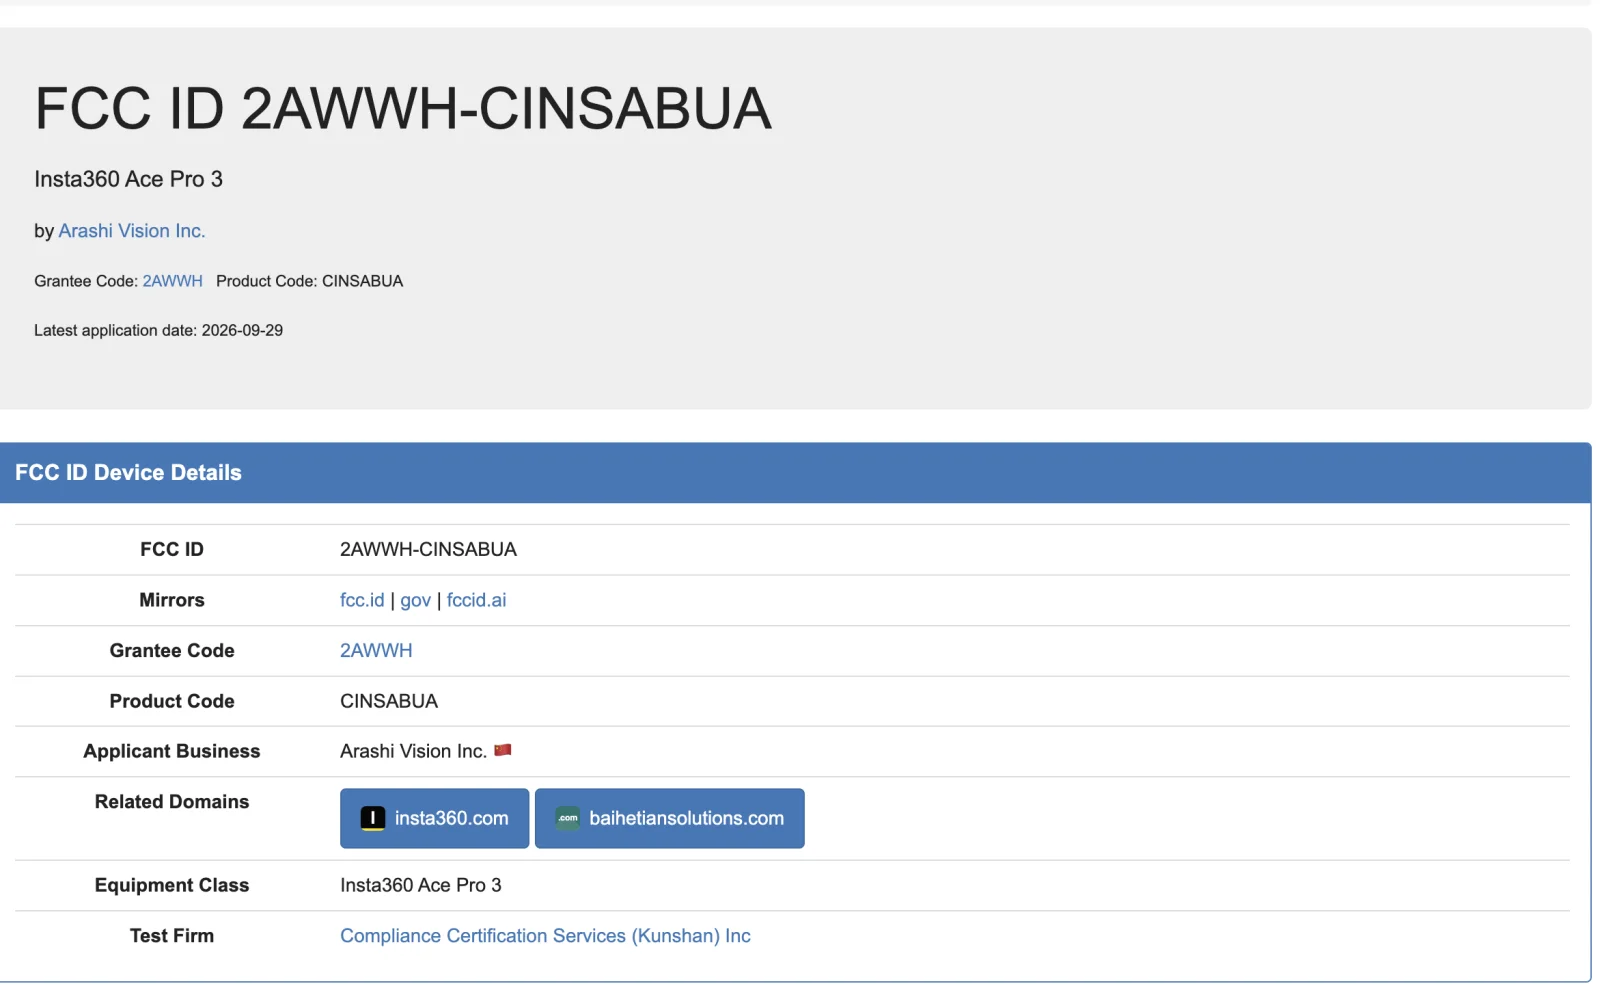The height and width of the screenshot is (986, 1600).
Task: Click 2AWWH link in Grantee Code row
Action: [x=376, y=651]
